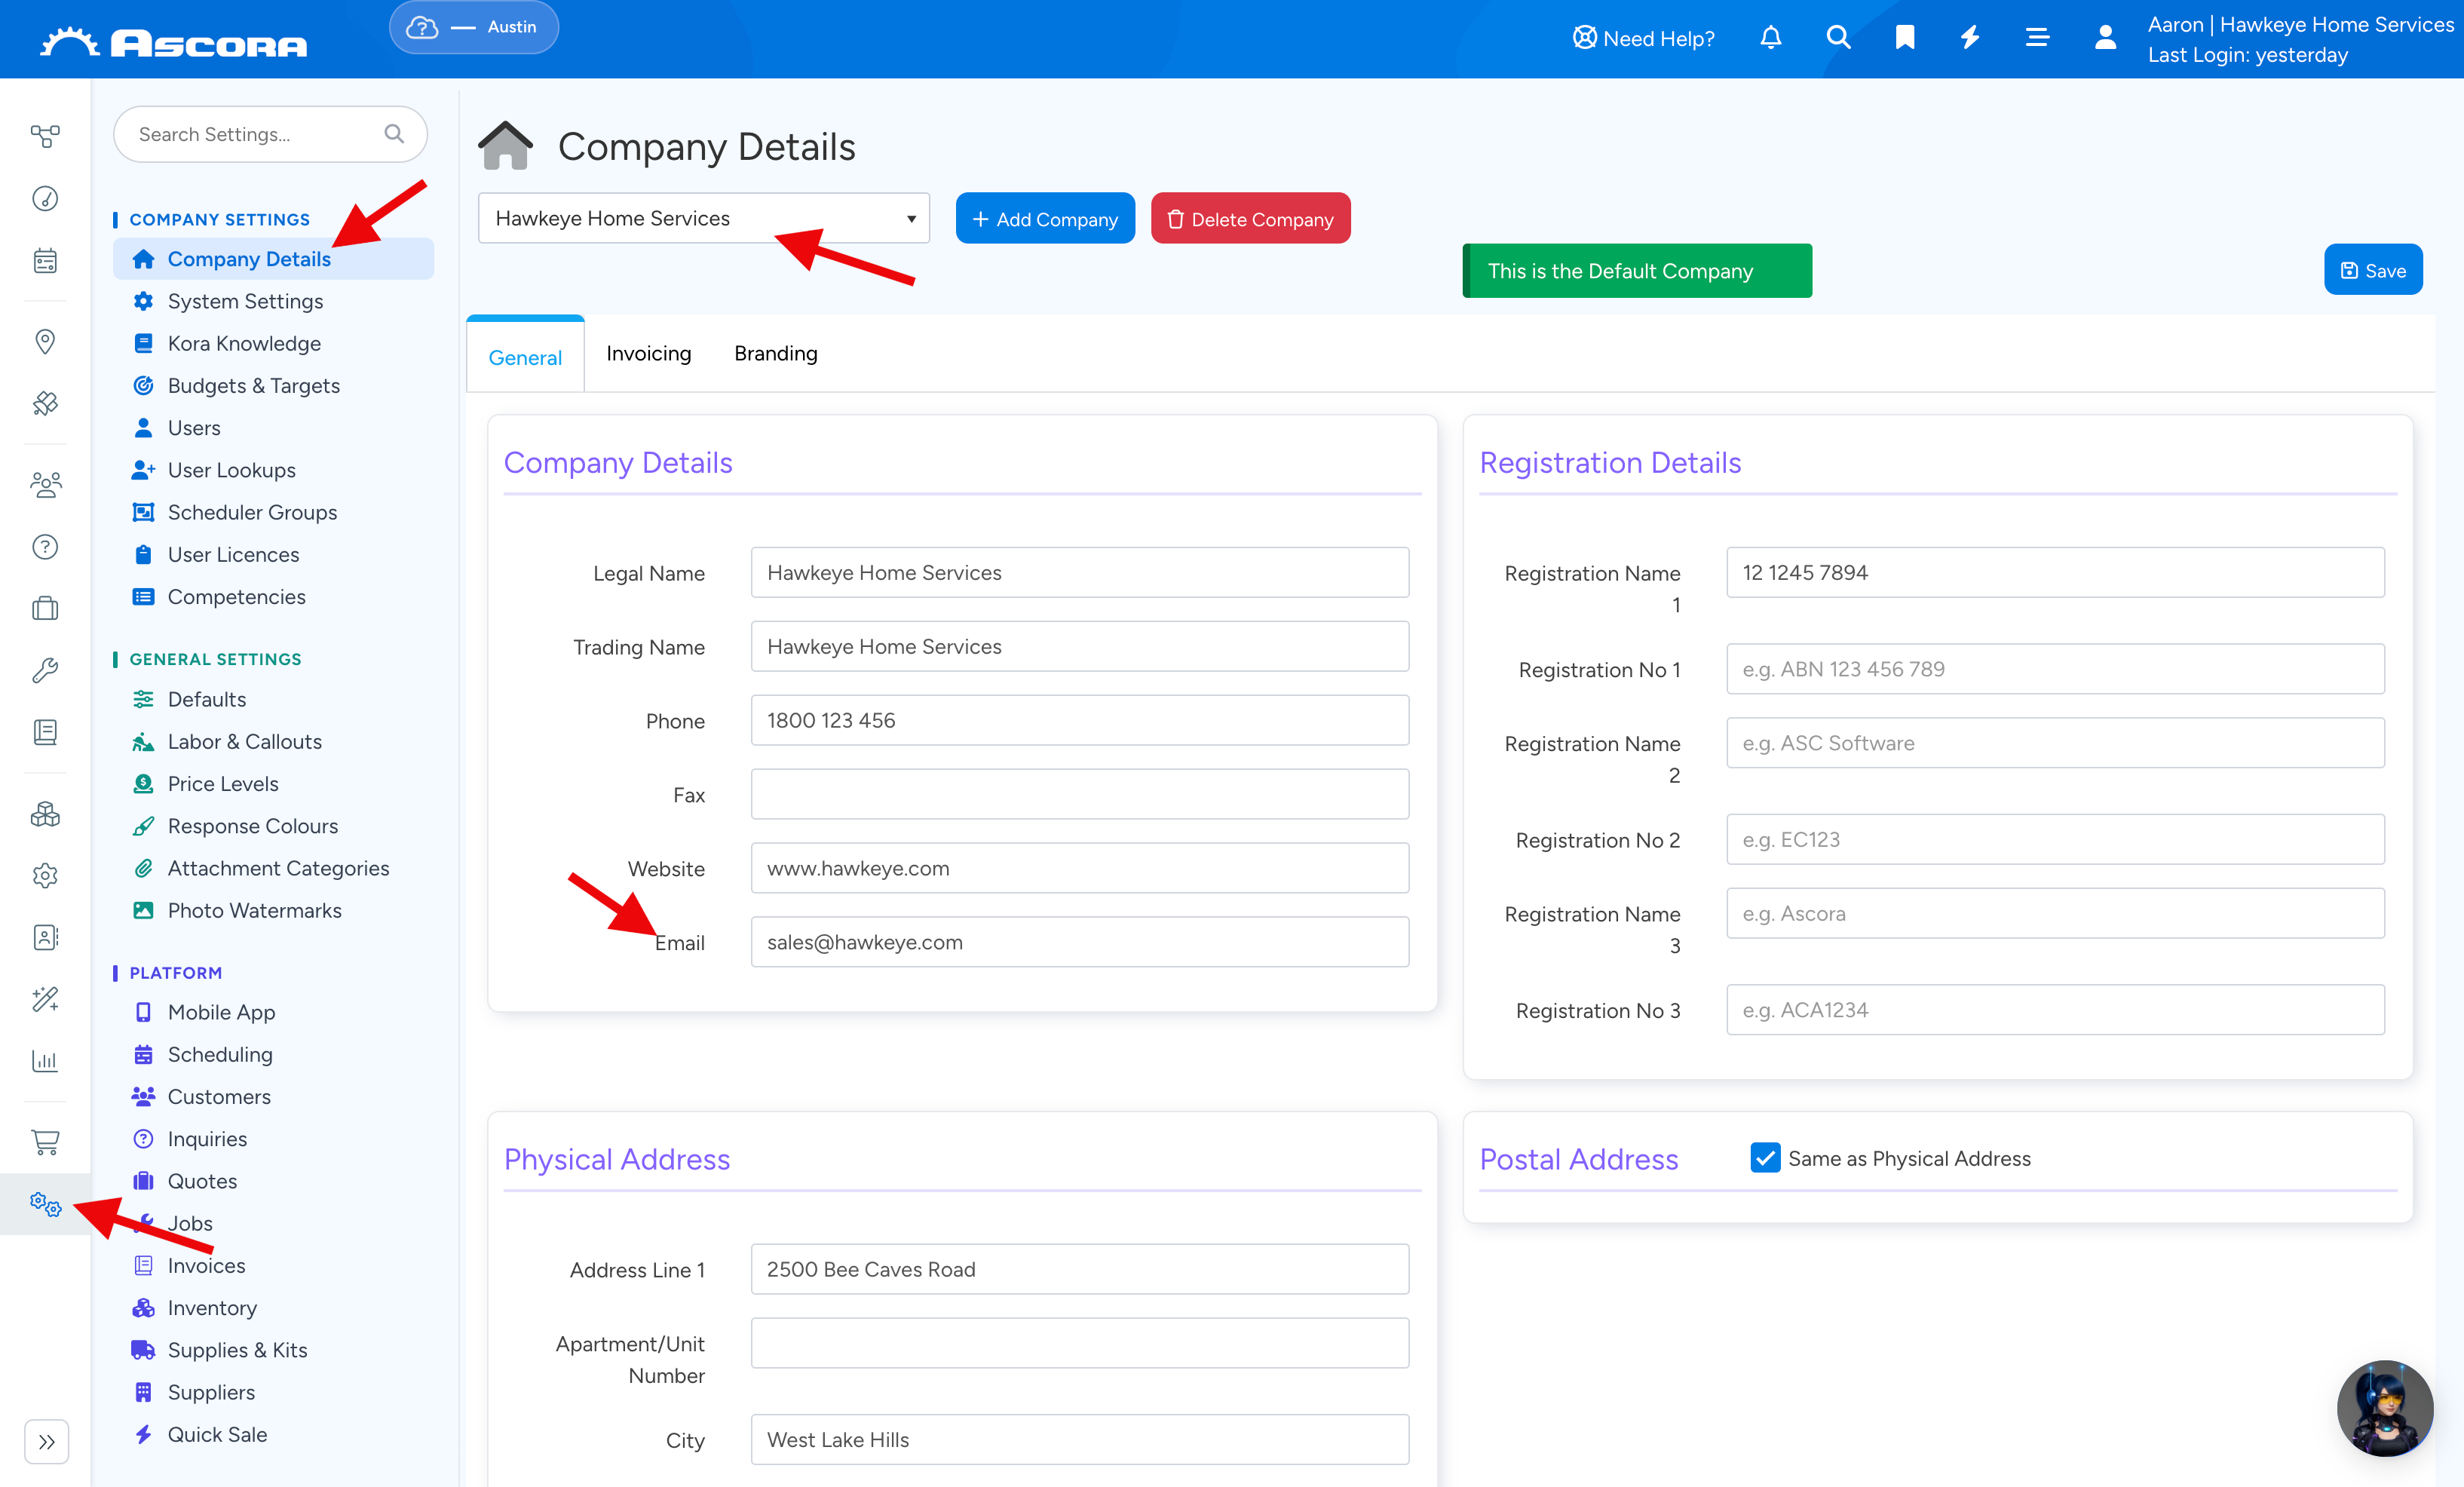Switch to the Invoicing tab

click(648, 354)
